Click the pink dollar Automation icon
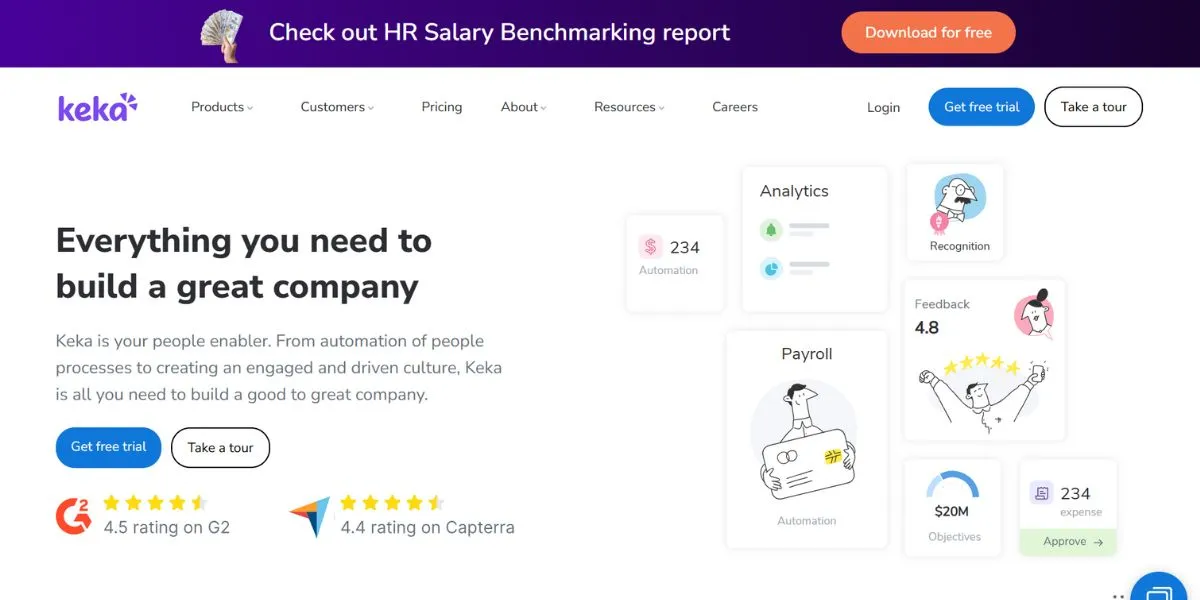The height and width of the screenshot is (600, 1200). click(x=651, y=247)
